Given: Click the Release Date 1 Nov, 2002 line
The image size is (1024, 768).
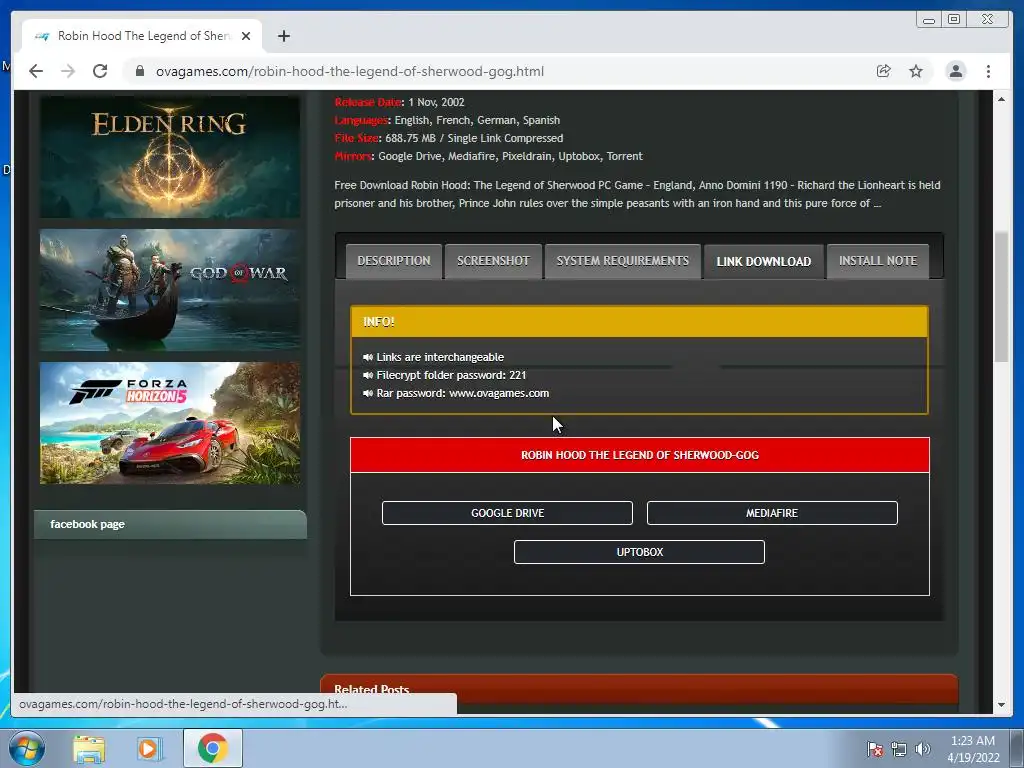Looking at the screenshot, I should (x=399, y=103).
